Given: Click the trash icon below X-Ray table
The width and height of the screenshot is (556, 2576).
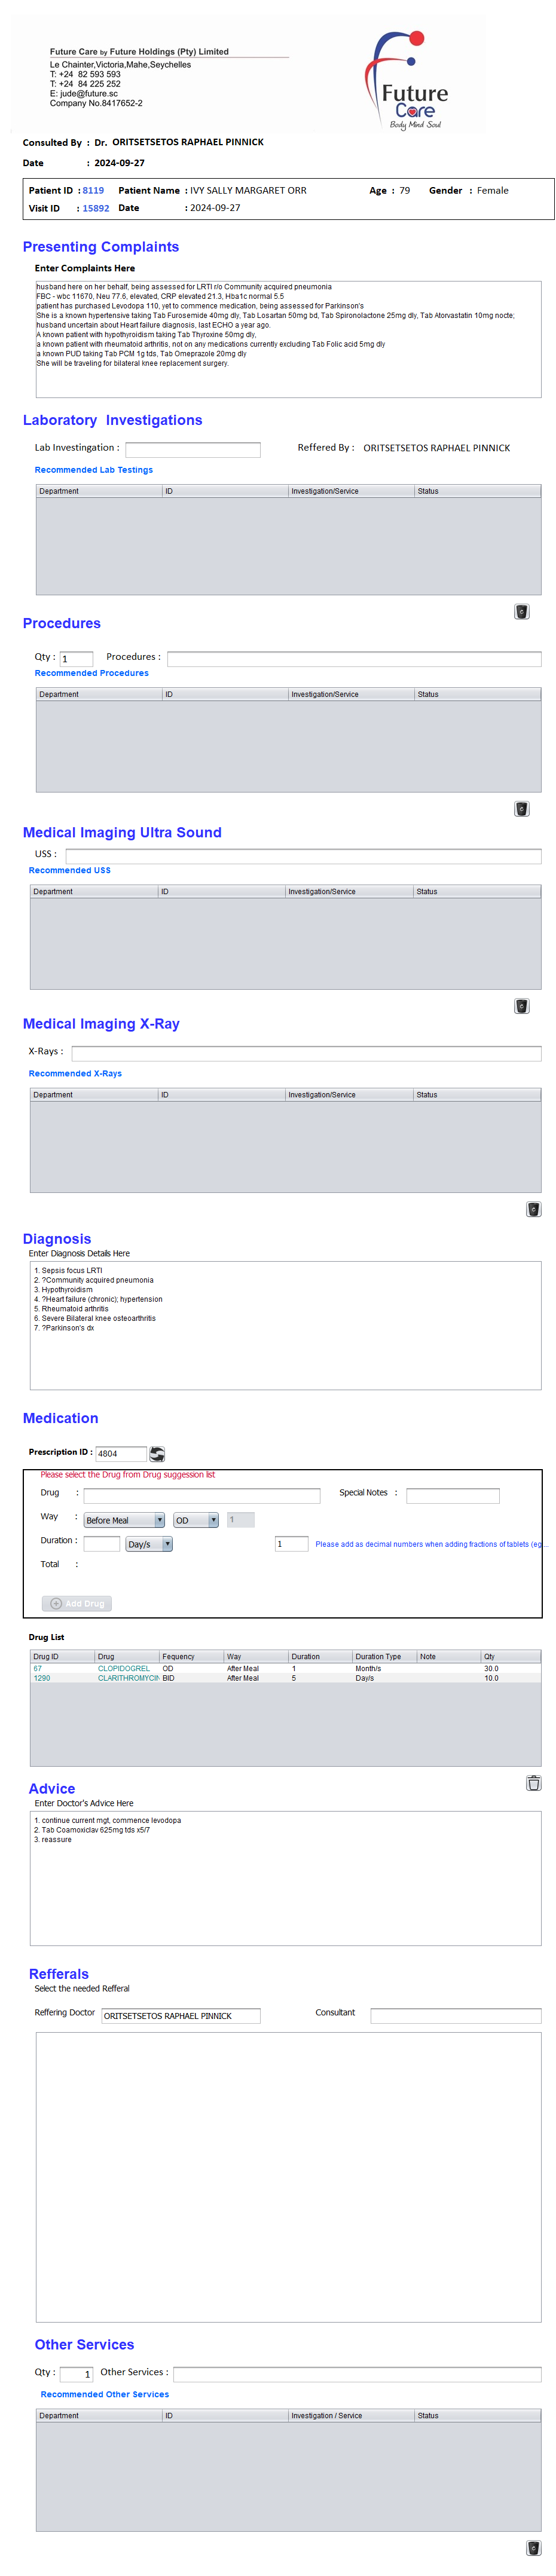Looking at the screenshot, I should [x=533, y=1208].
